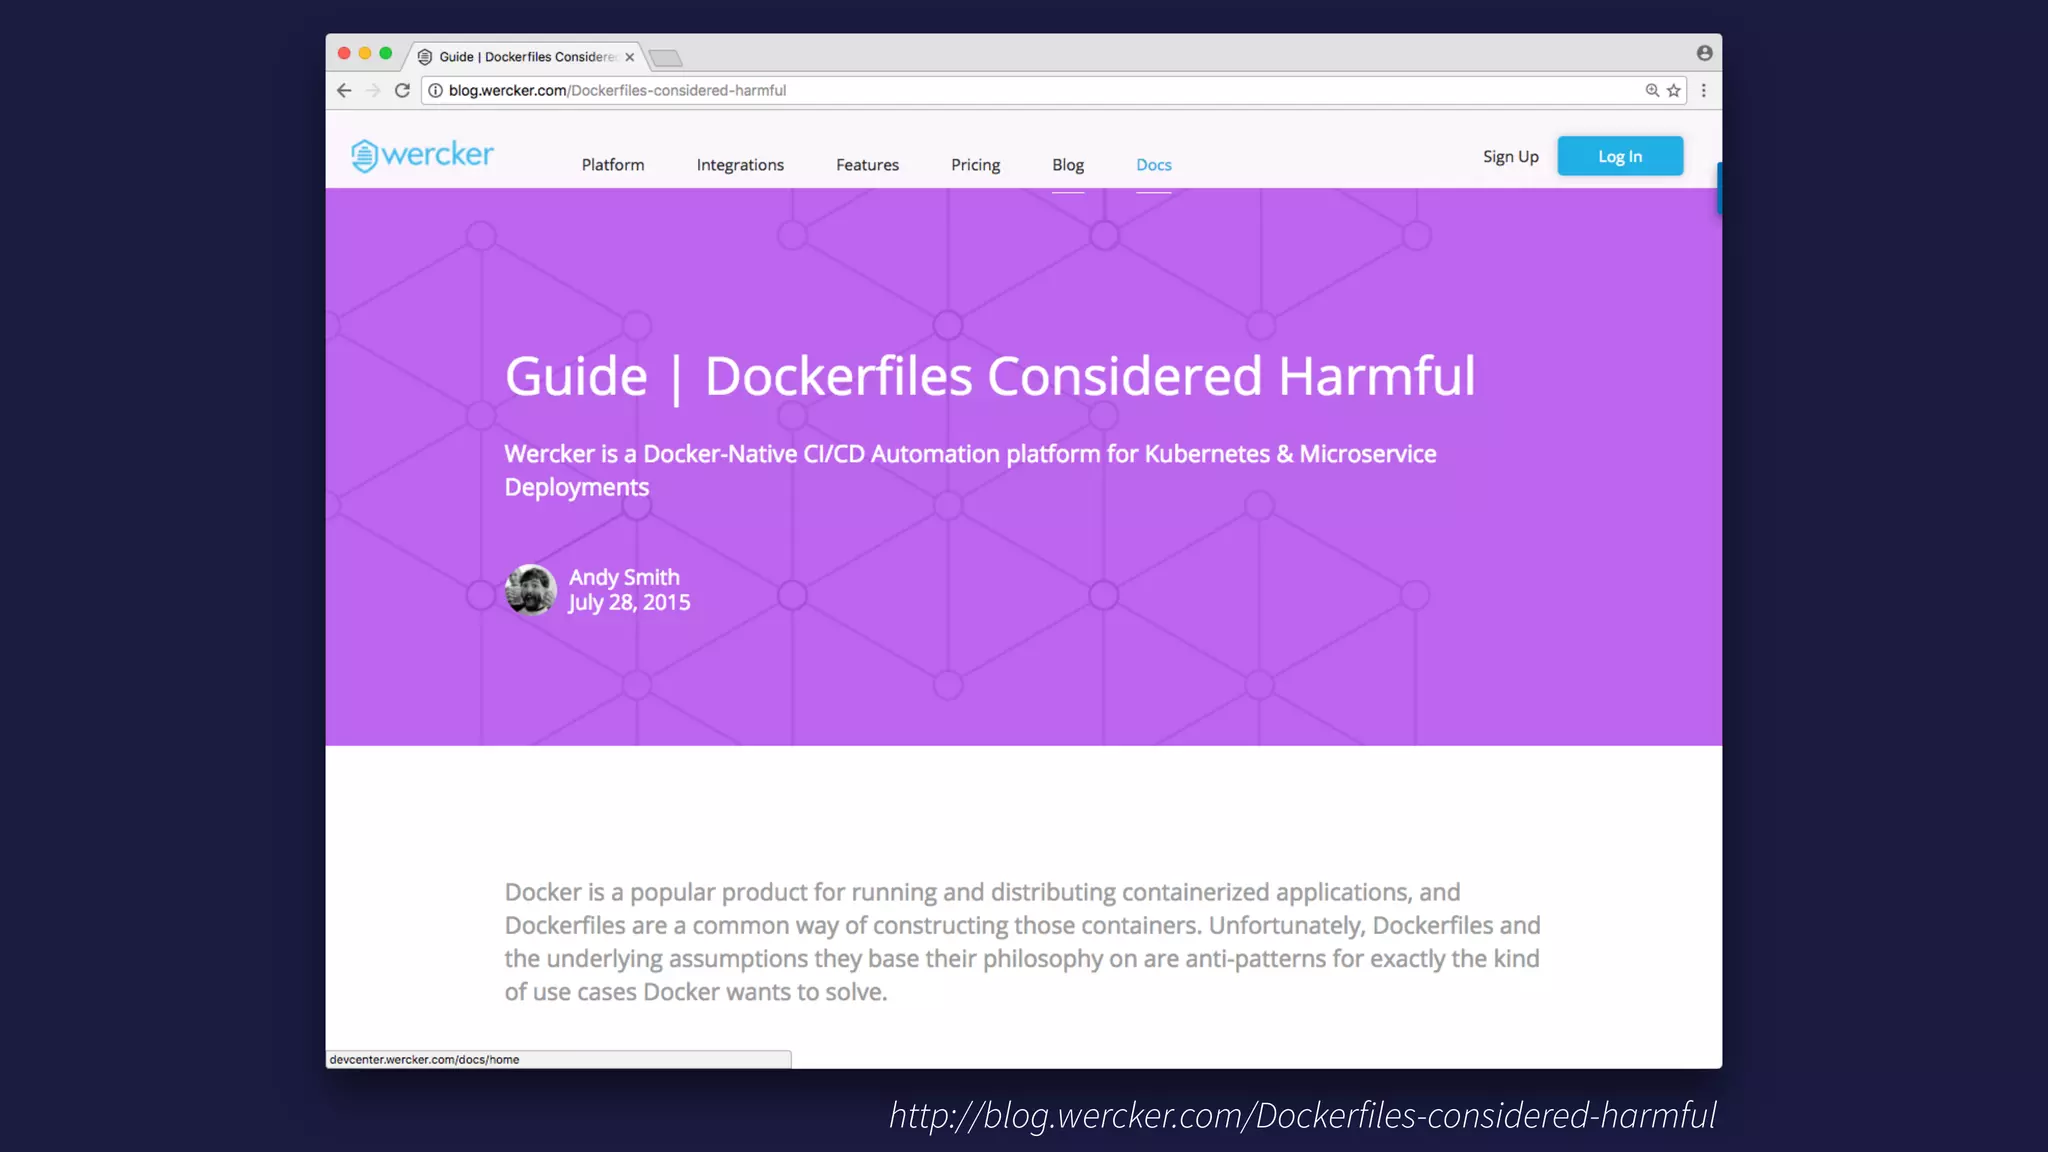Screen dimensions: 2048x1152
Task: Click the Sign Up link
Action: (x=1510, y=157)
